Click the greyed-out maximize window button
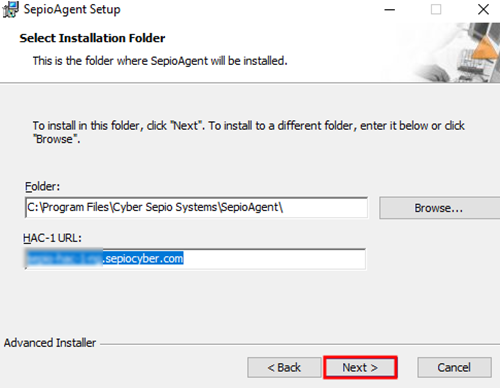Viewport: 500px width, 388px height. [436, 9]
